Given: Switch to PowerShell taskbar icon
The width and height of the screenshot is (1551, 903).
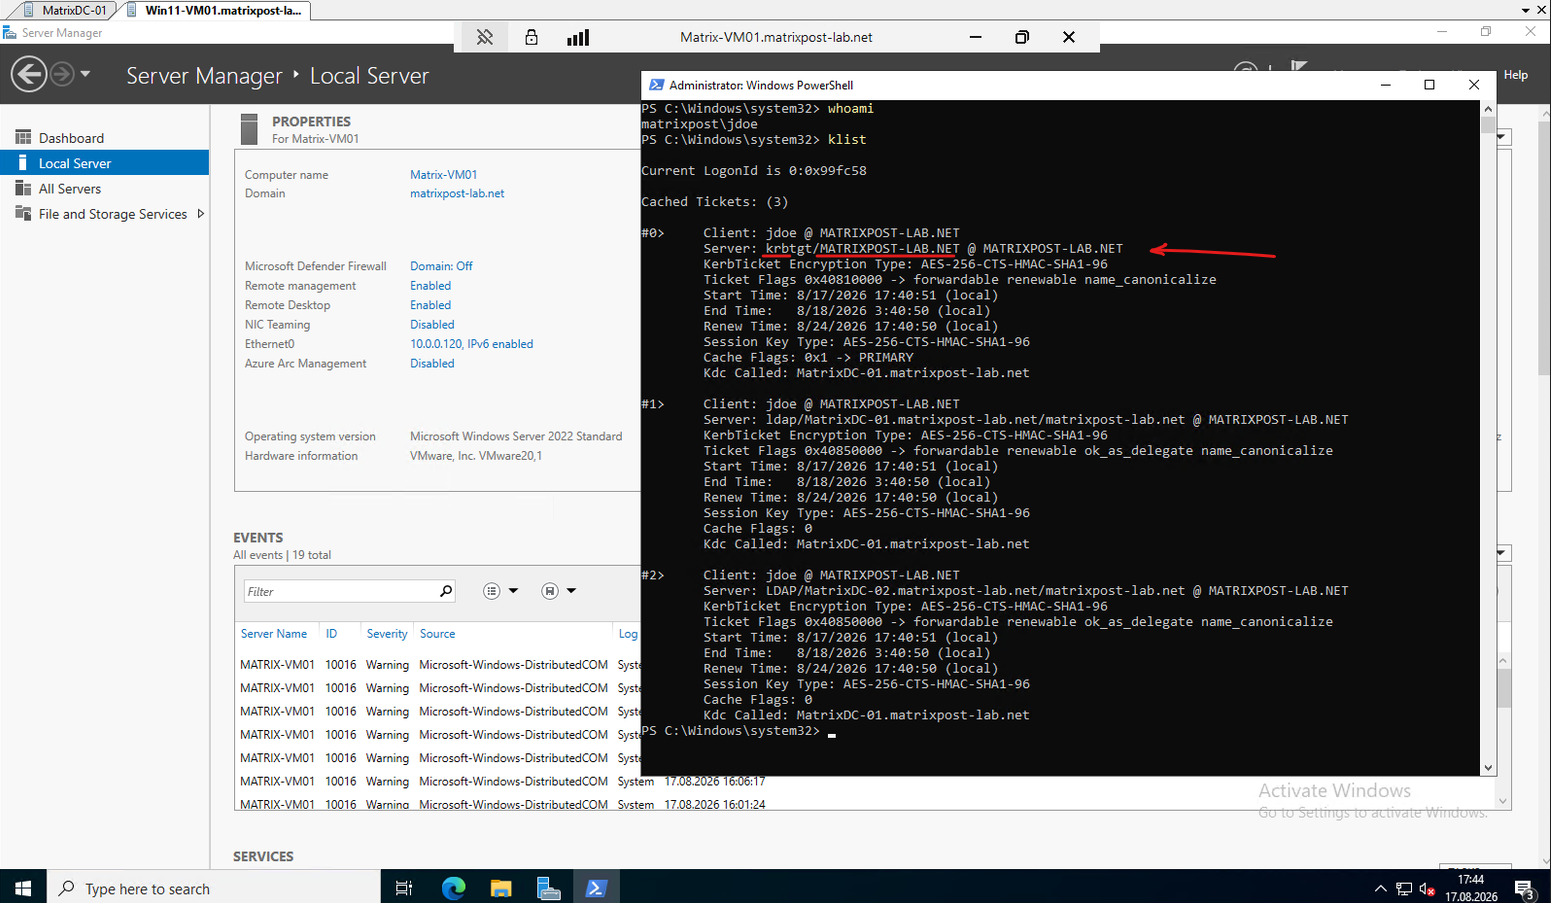Looking at the screenshot, I should (x=596, y=888).
